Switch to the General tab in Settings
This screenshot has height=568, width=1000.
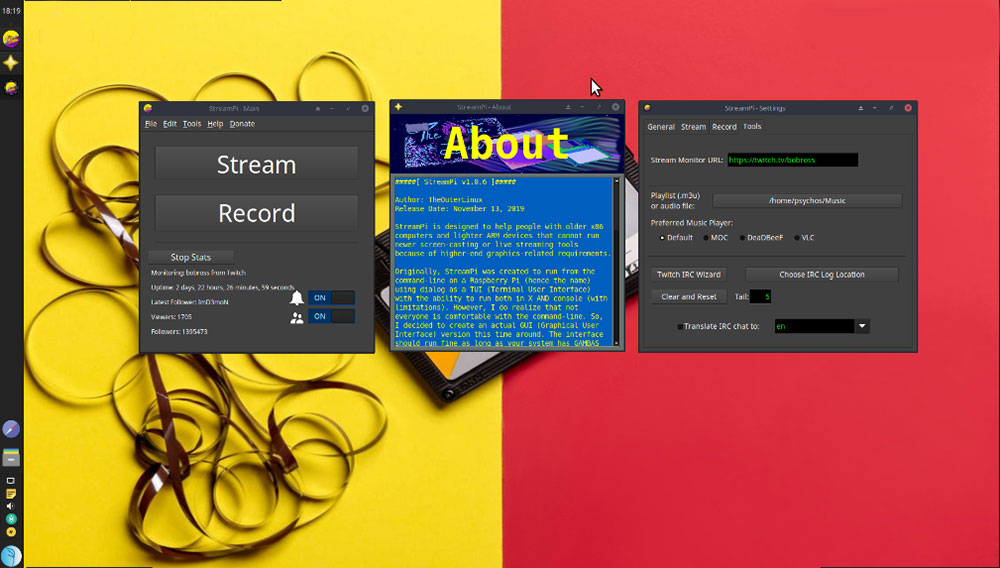coord(661,127)
